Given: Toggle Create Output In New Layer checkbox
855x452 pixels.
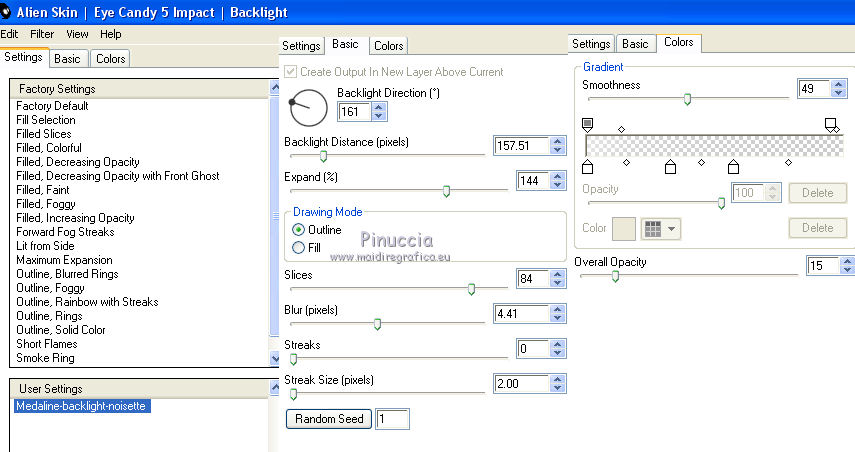Looking at the screenshot, I should click(x=291, y=71).
